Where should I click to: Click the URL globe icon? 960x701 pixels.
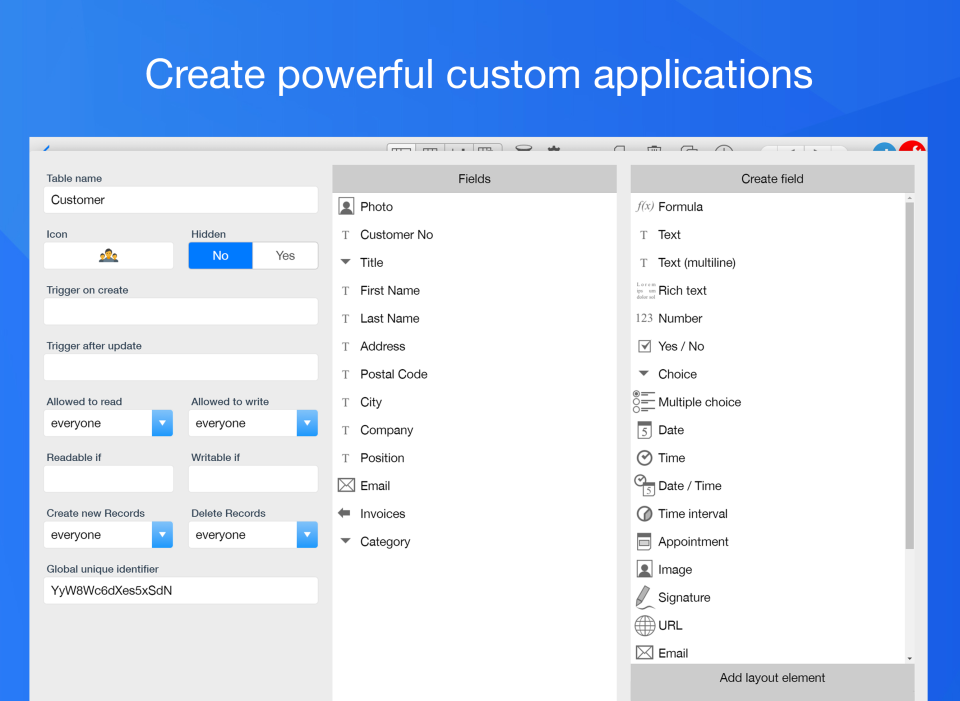click(x=645, y=625)
